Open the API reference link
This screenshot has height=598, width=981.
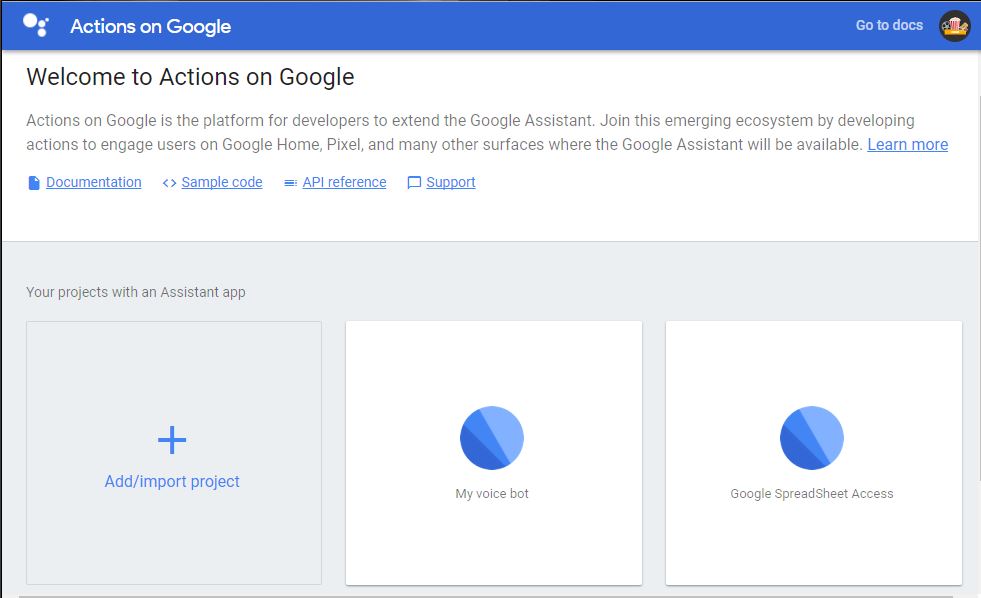click(345, 182)
